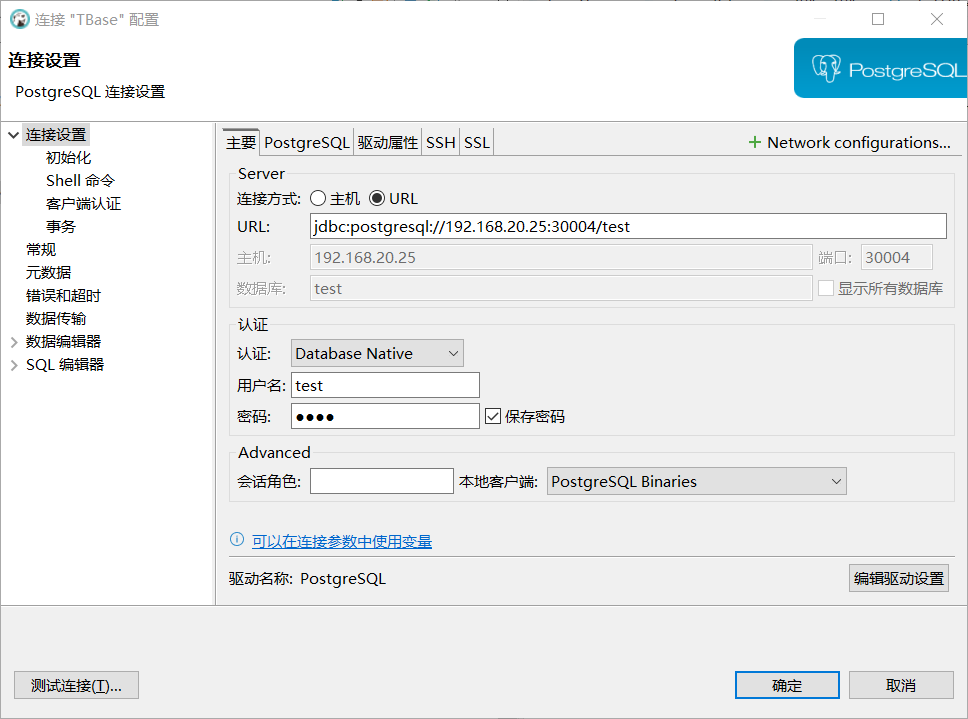Switch to the 主要 tab
This screenshot has width=968, height=719.
click(x=241, y=143)
